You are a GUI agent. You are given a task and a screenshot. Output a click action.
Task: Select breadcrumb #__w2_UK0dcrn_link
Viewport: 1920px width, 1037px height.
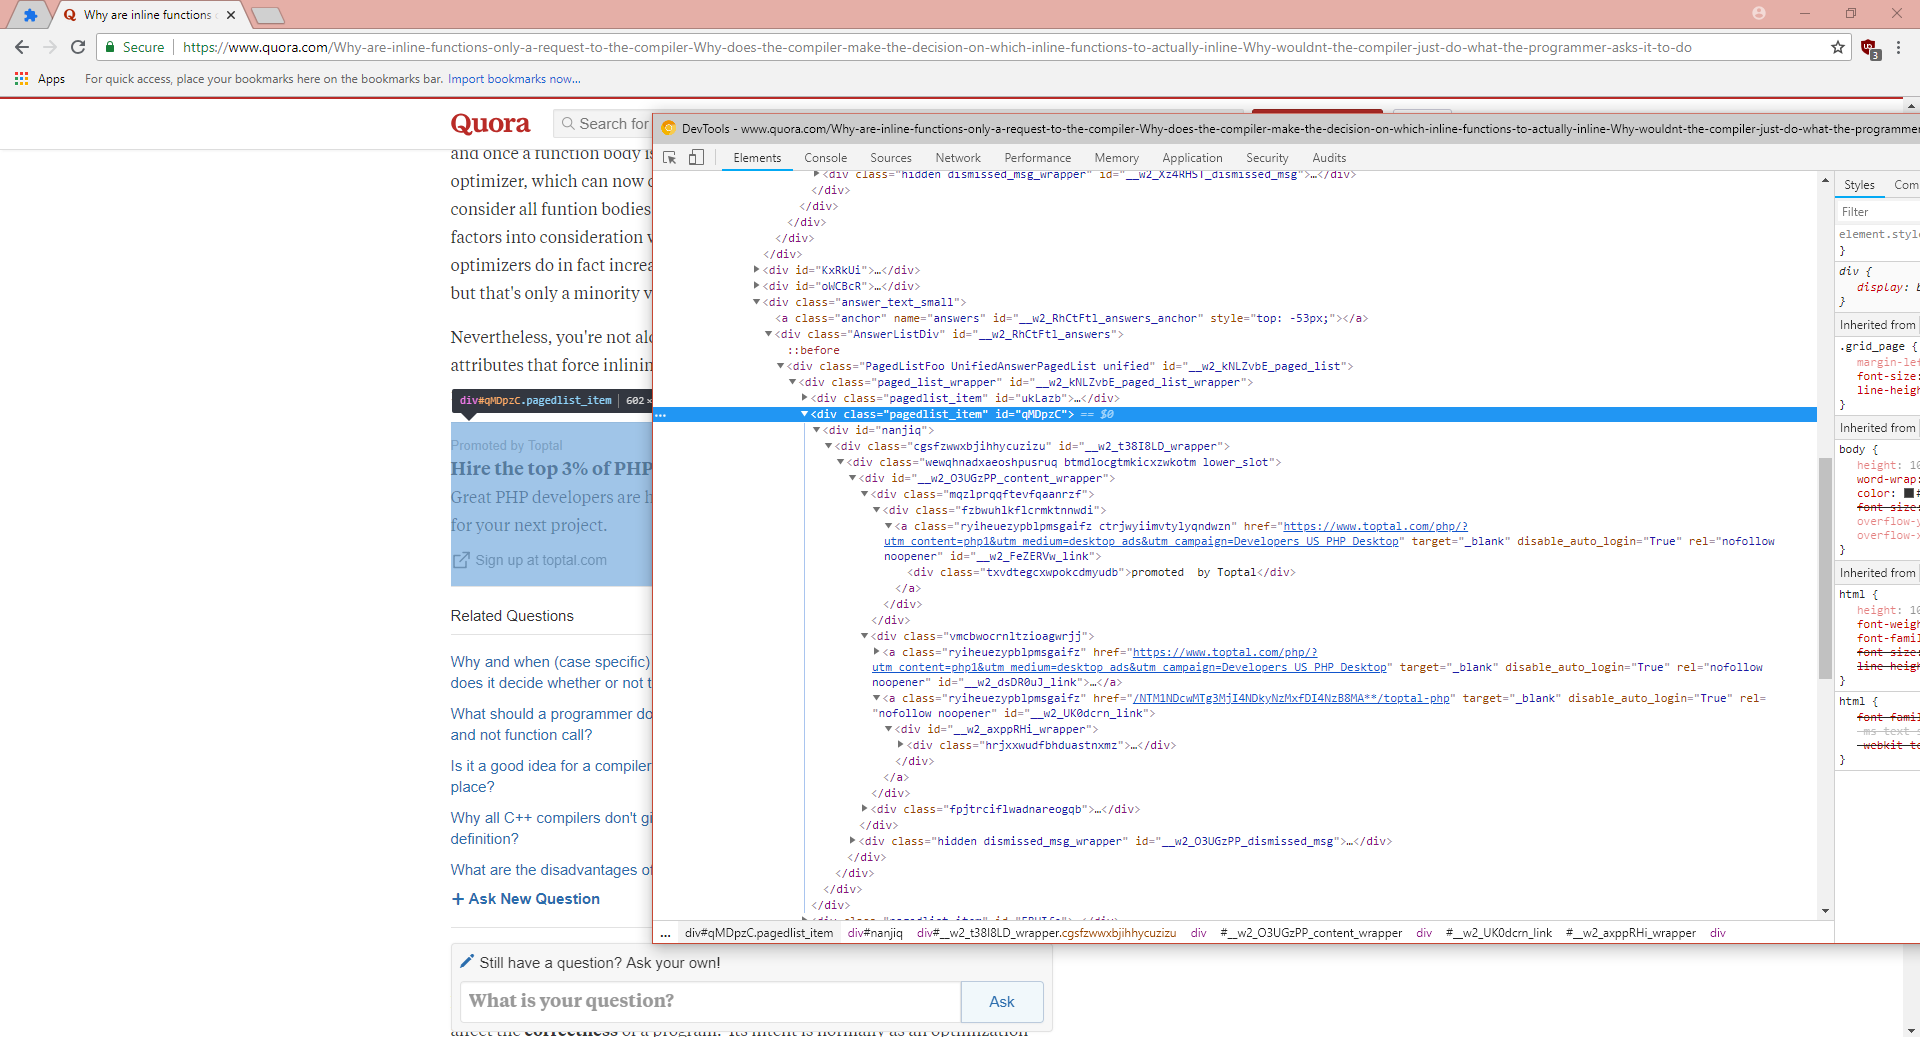tap(1499, 933)
